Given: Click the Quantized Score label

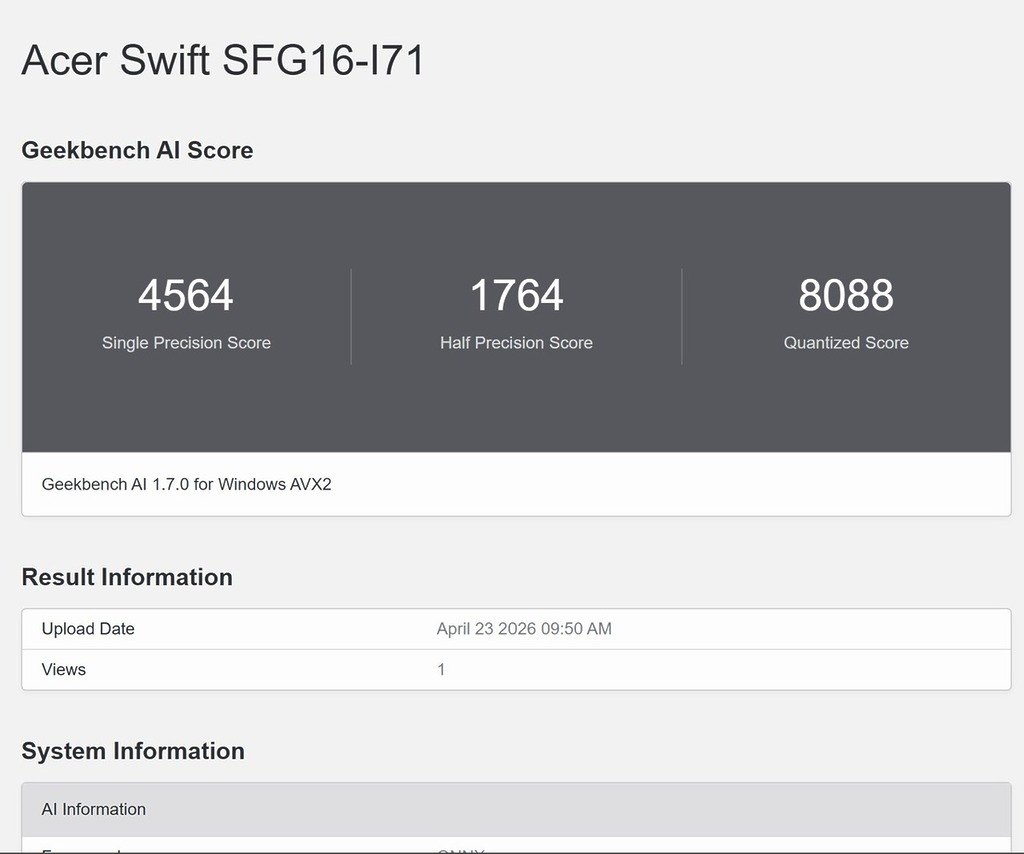Looking at the screenshot, I should point(846,343).
